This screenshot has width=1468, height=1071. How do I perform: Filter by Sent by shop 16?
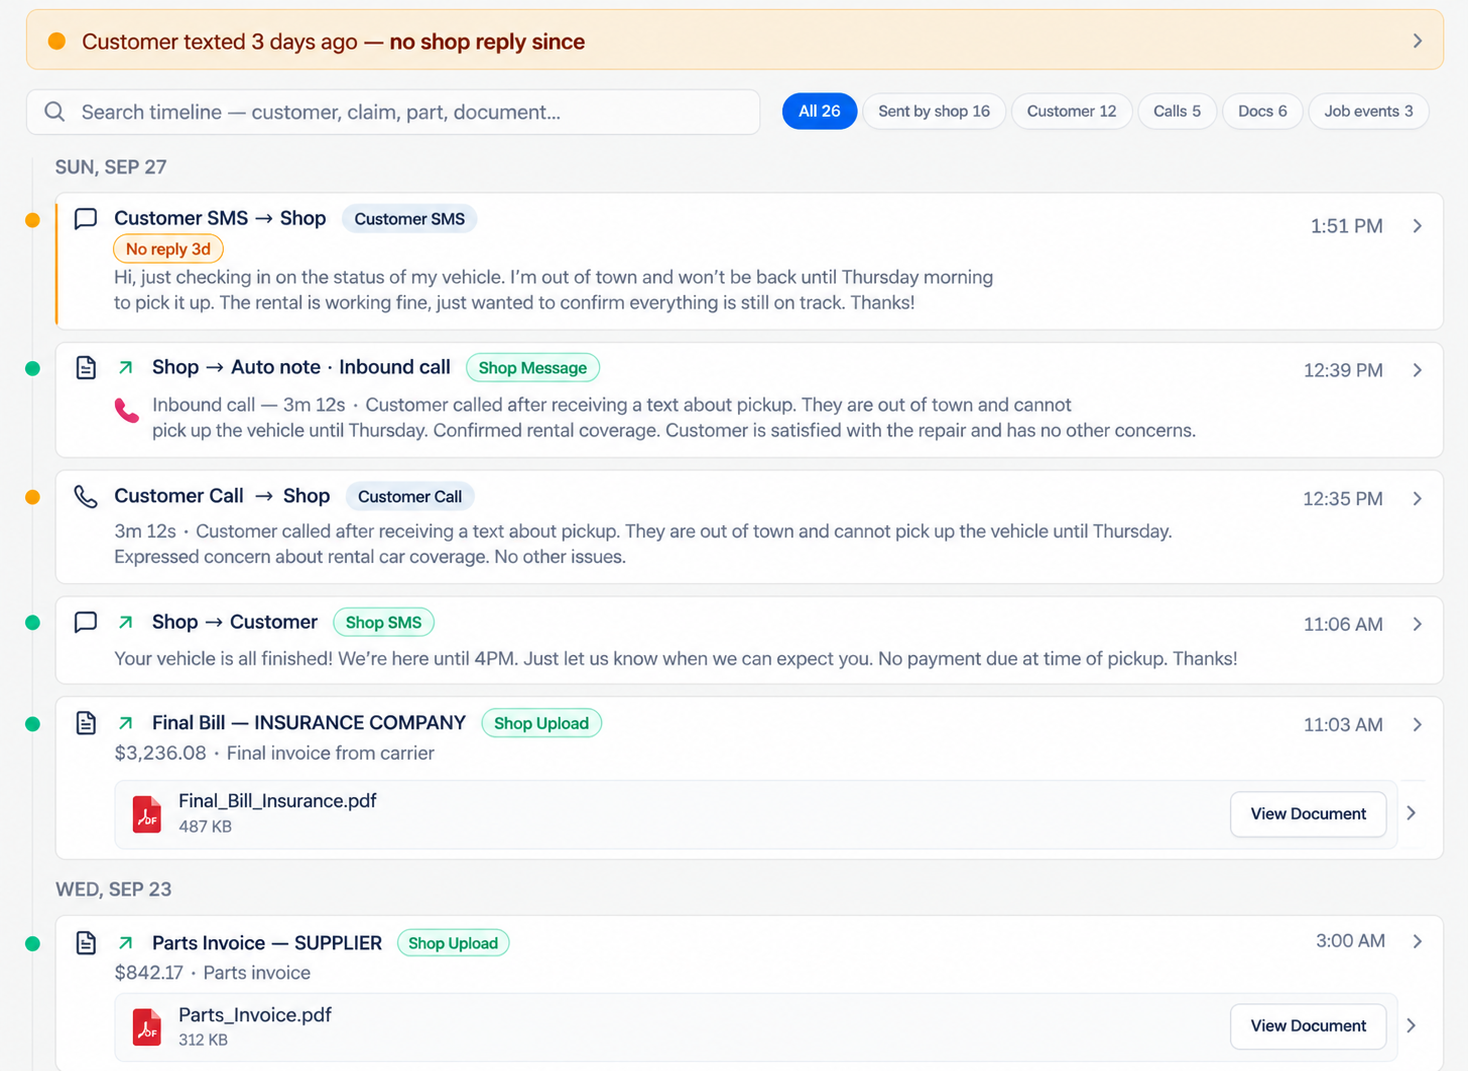[x=934, y=111]
